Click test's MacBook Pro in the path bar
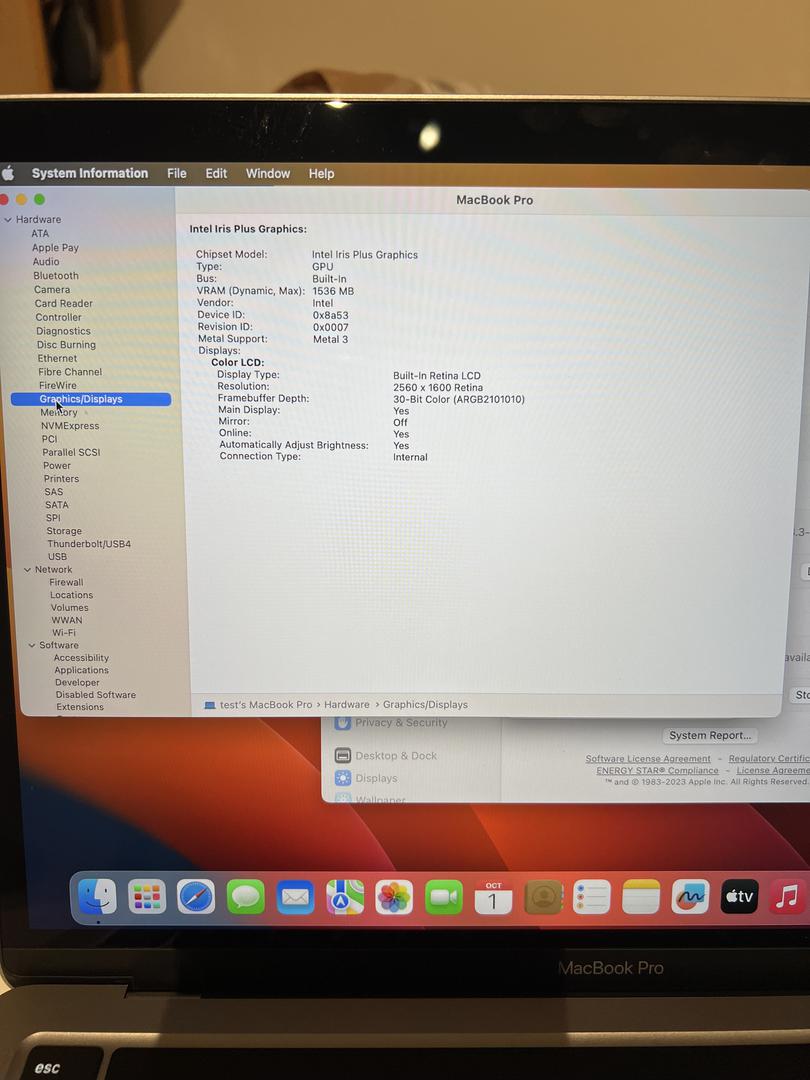810x1080 pixels. [258, 705]
